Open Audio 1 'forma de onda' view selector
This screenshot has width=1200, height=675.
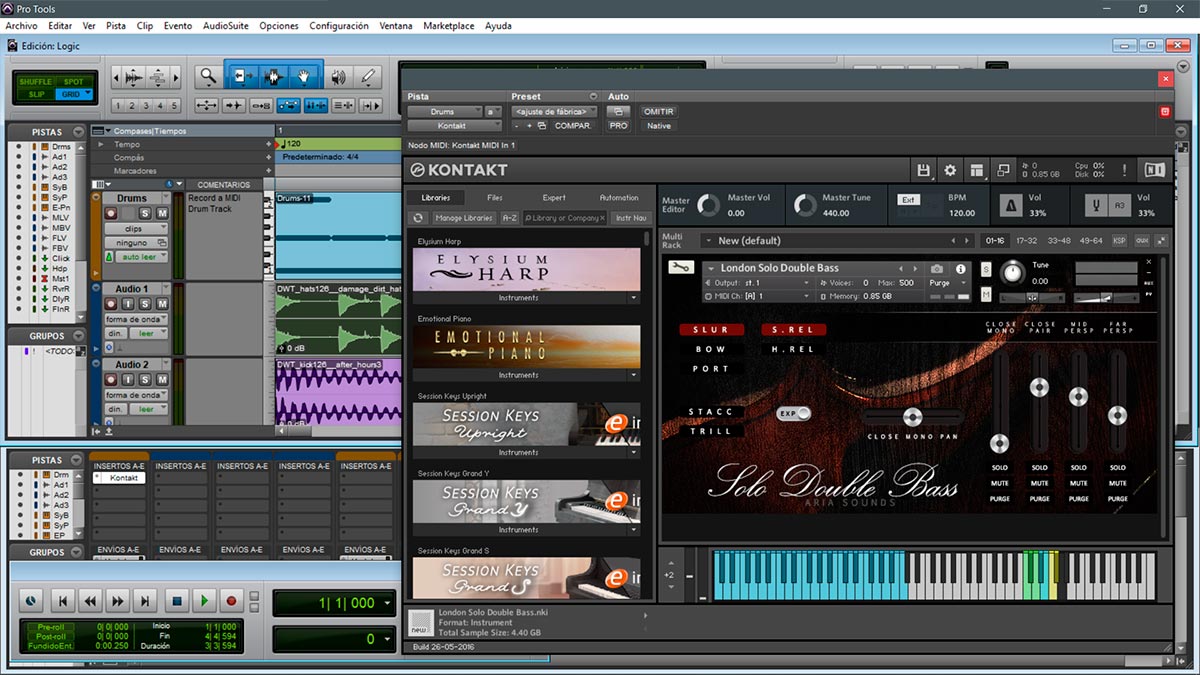click(135, 319)
